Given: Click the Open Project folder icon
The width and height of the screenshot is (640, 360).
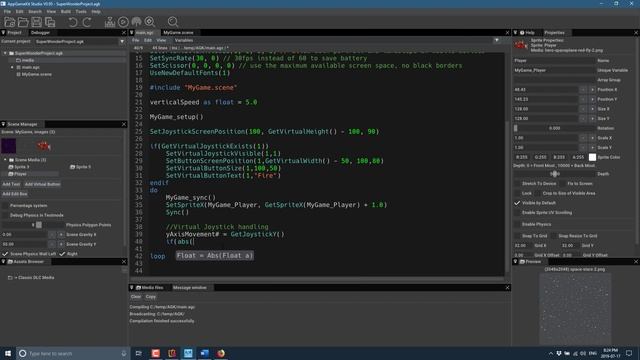Looking at the screenshot, I should click(23, 22).
